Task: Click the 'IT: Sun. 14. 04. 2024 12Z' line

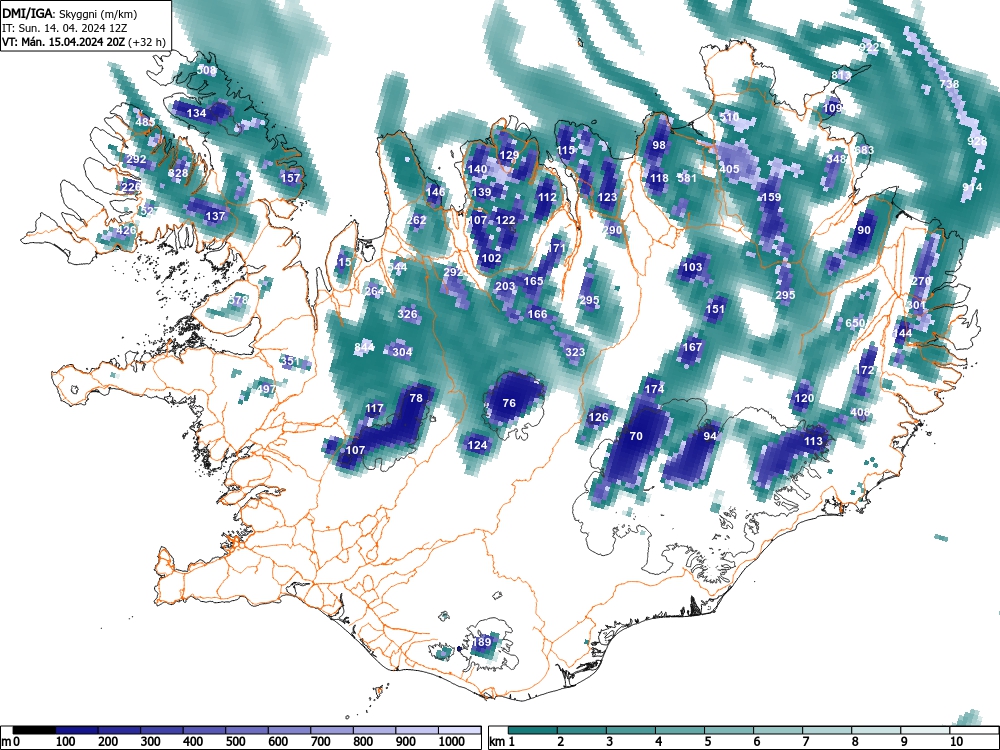Action: point(64,28)
